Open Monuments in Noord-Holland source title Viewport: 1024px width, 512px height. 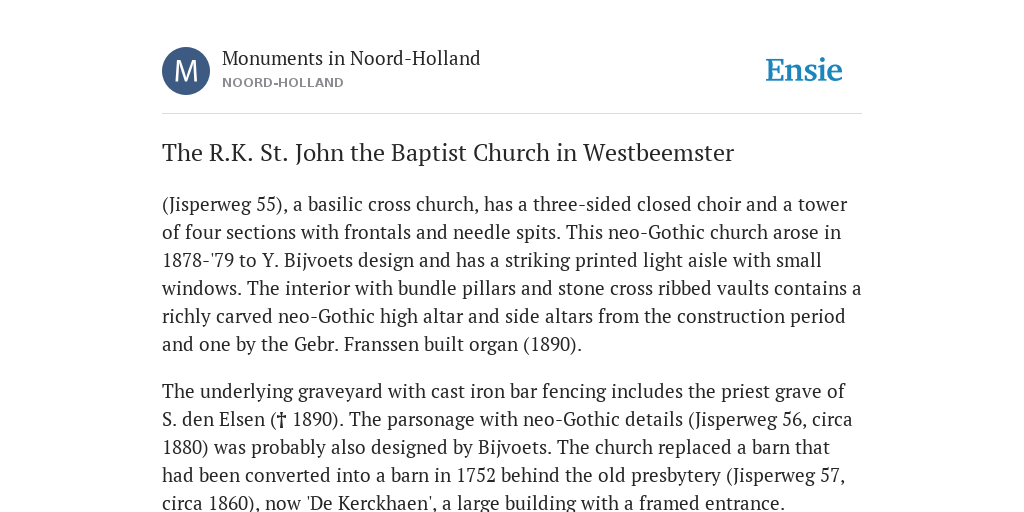[x=351, y=58]
